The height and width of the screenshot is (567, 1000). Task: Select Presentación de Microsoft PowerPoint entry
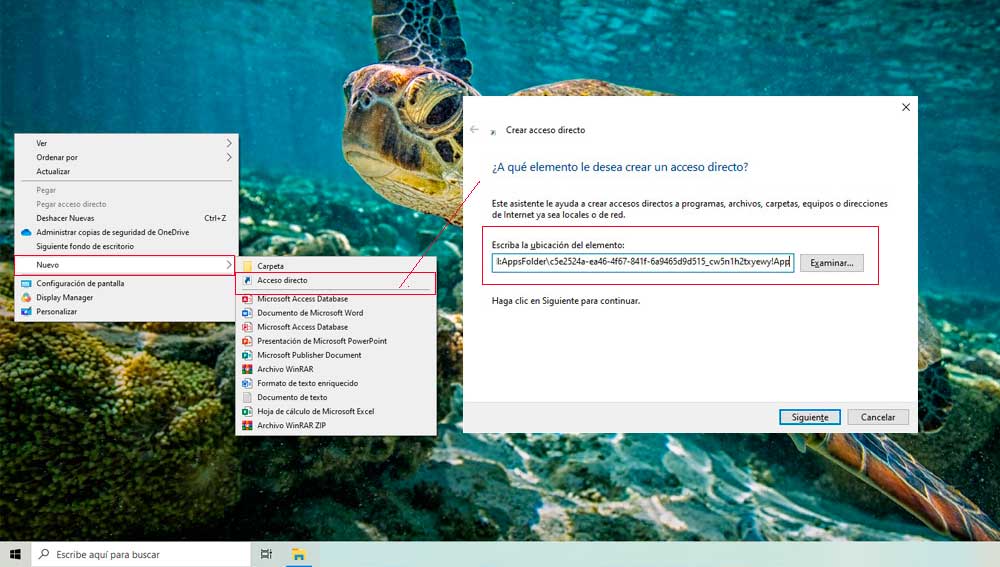[322, 341]
